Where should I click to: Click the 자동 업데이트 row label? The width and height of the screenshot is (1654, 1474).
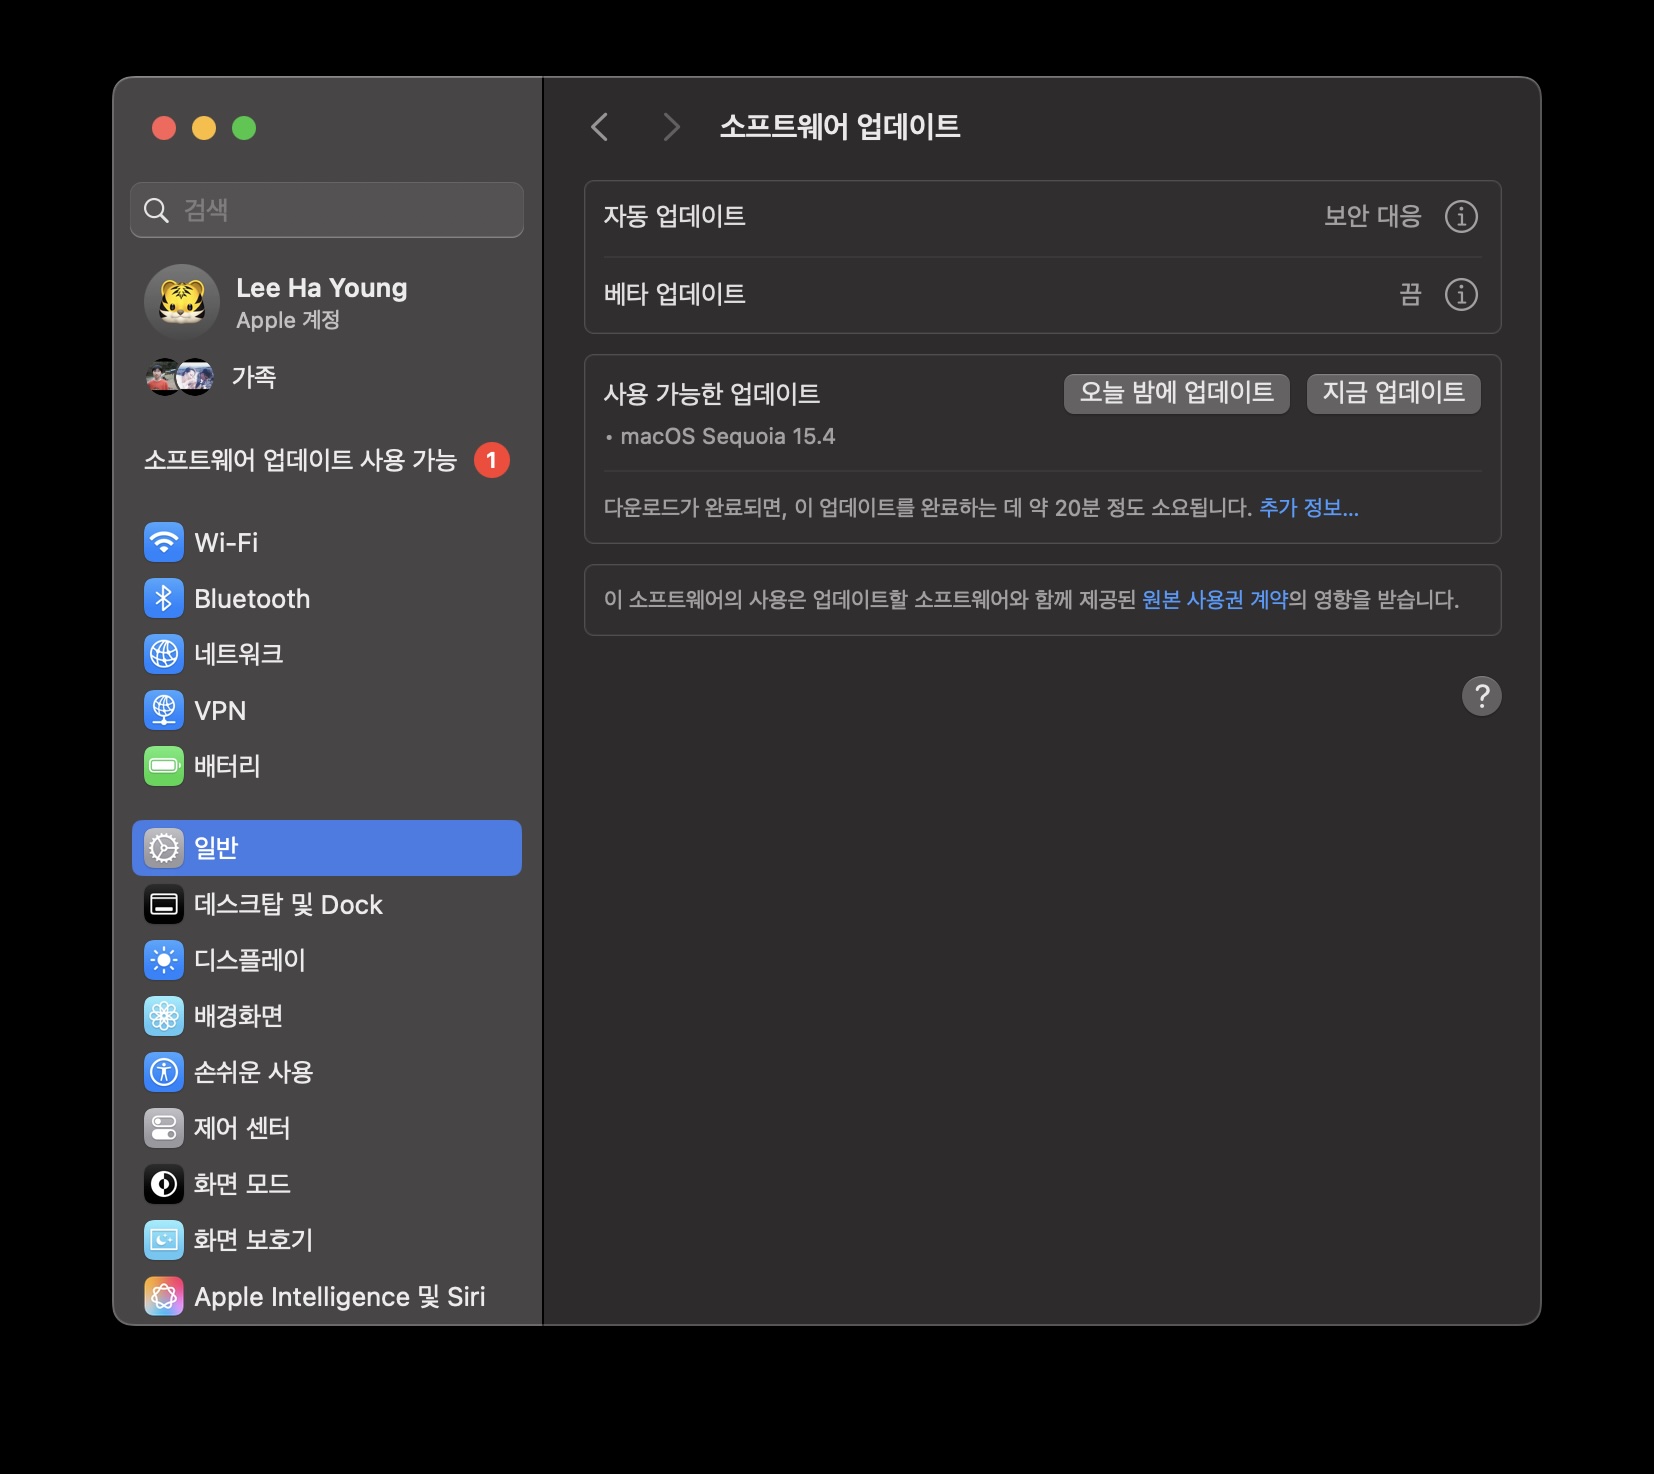tap(675, 216)
